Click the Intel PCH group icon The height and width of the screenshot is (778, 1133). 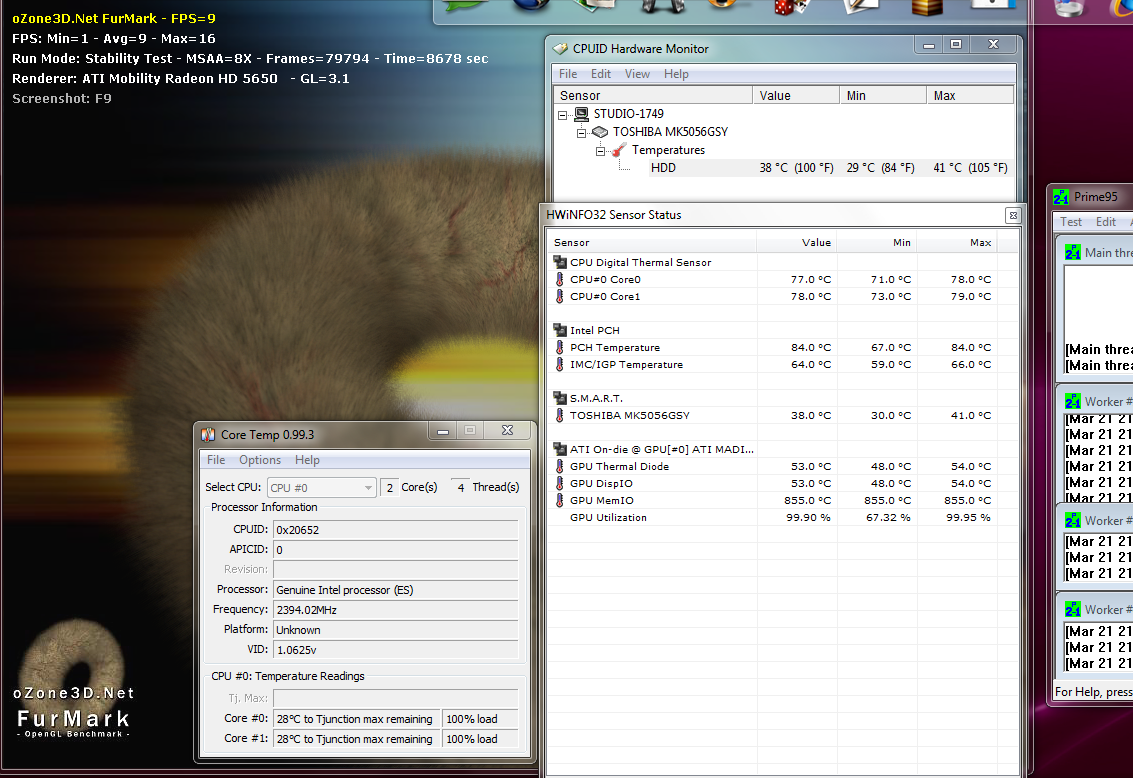560,330
